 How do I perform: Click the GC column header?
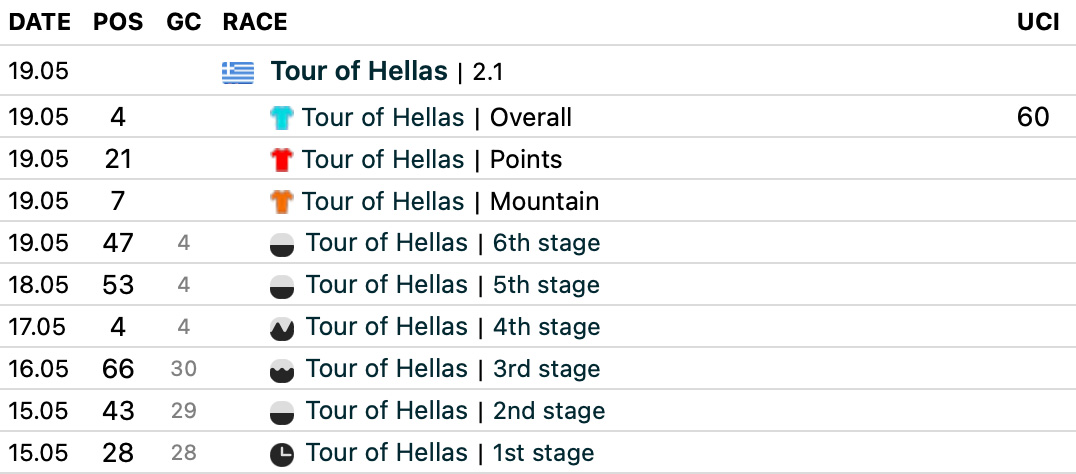click(x=184, y=22)
